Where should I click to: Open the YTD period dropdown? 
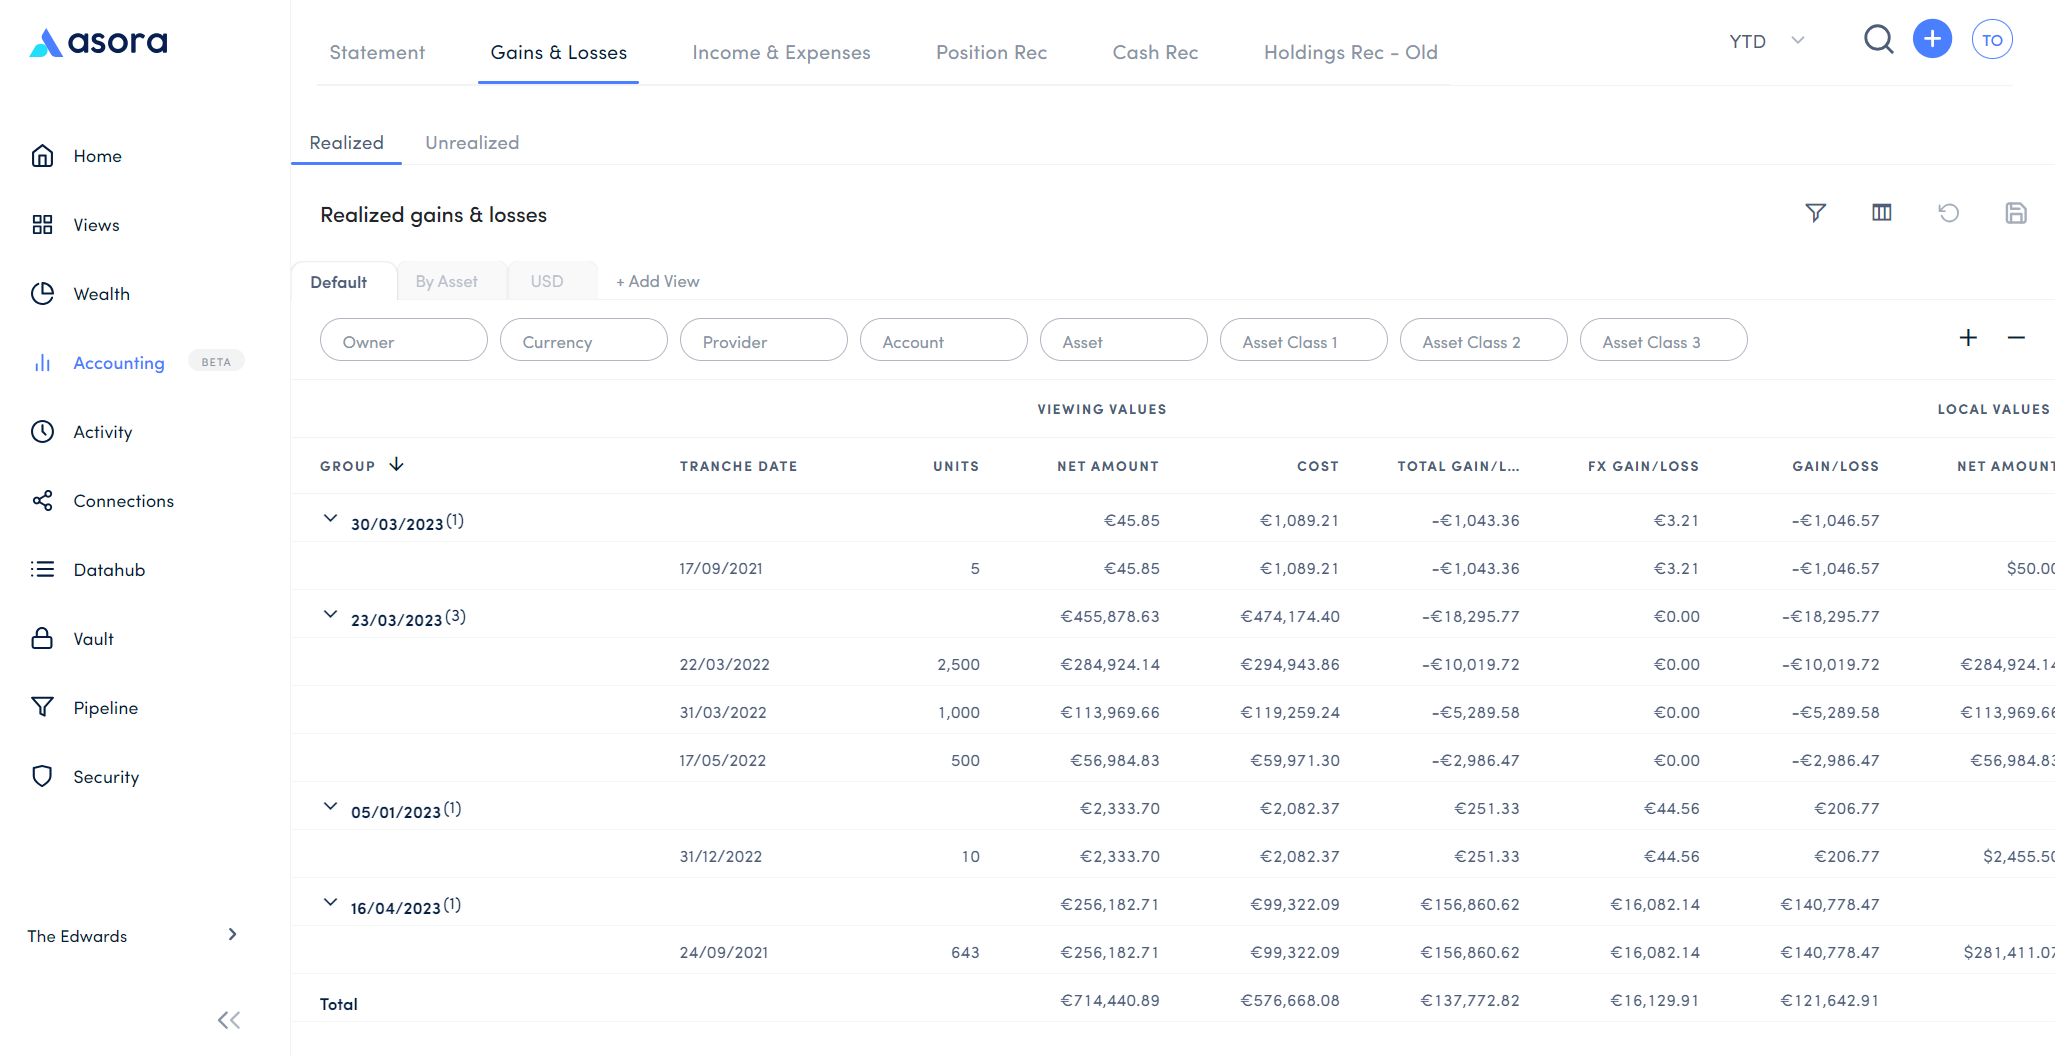click(1766, 41)
